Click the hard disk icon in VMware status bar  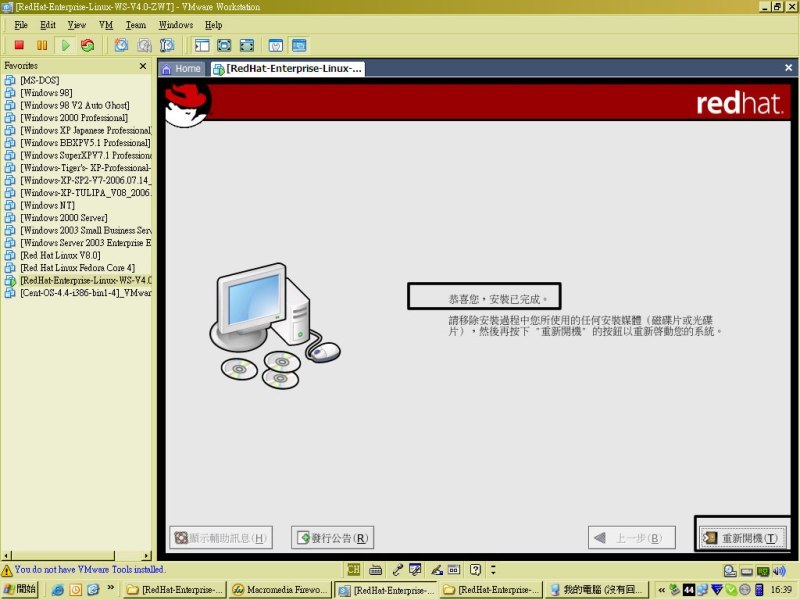(730, 571)
